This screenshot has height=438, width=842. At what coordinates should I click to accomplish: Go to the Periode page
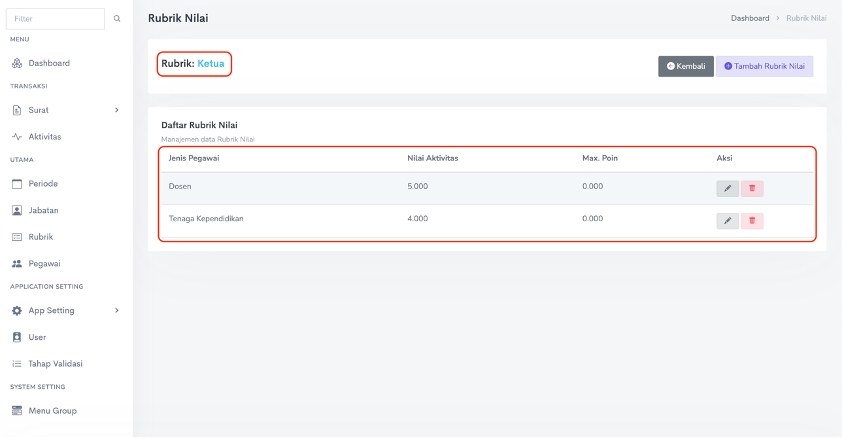(x=42, y=184)
